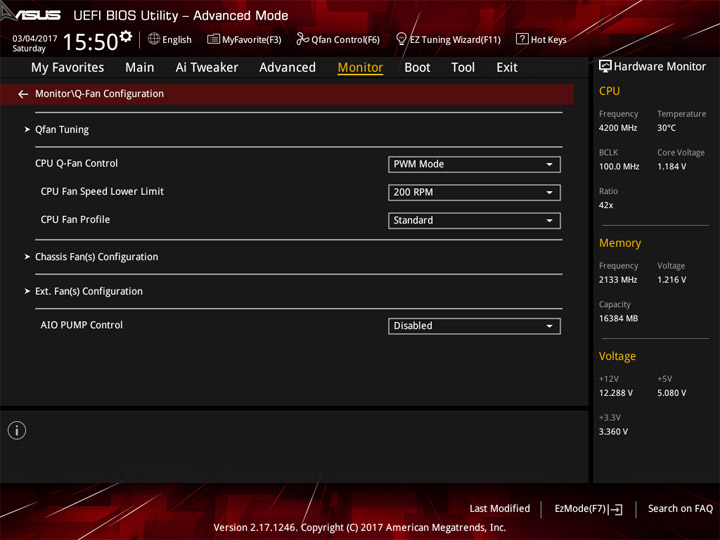This screenshot has height=540, width=720.
Task: Open AIO PUMP Control Disabled dropdown
Action: 474,326
